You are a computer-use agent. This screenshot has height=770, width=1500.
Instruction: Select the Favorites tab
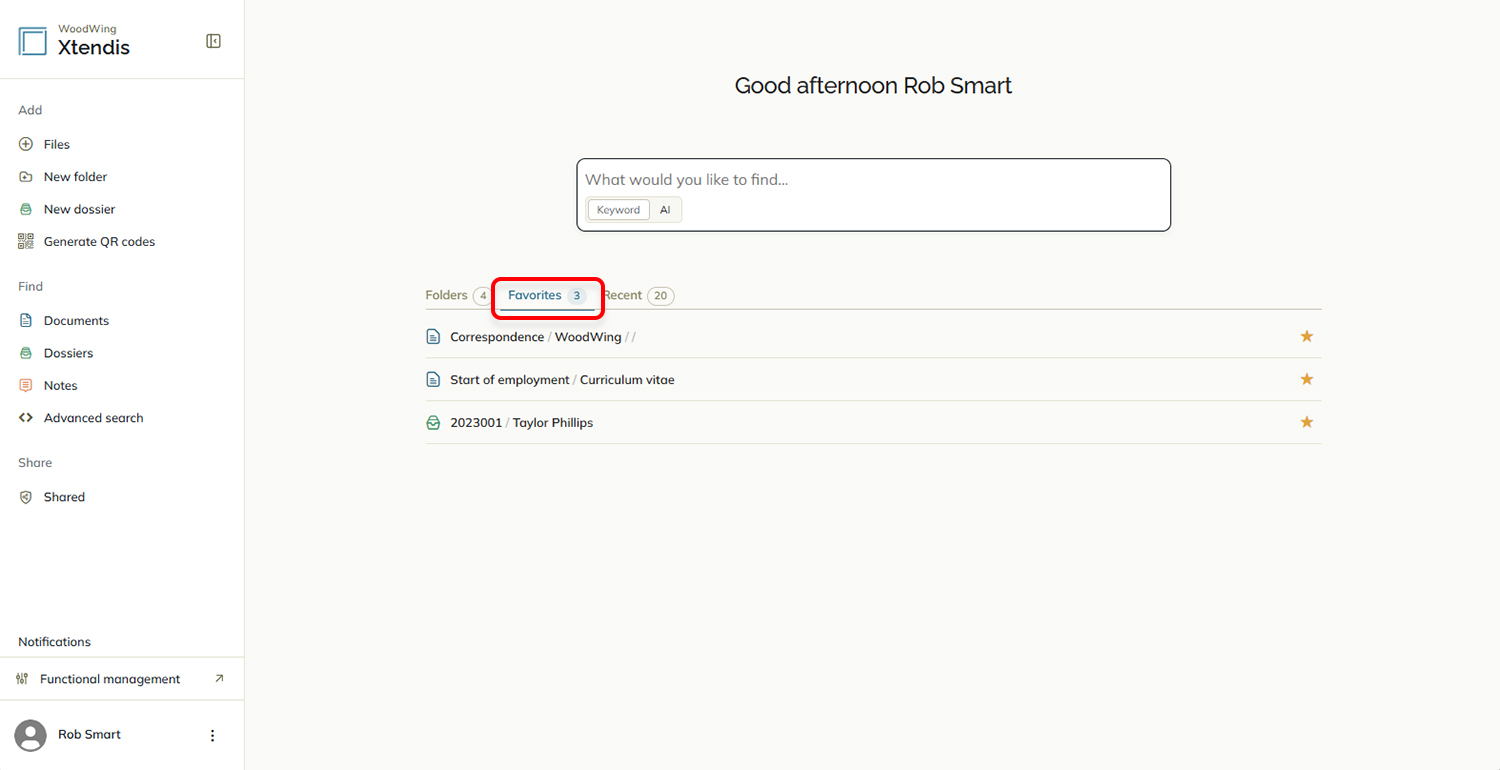click(x=547, y=295)
